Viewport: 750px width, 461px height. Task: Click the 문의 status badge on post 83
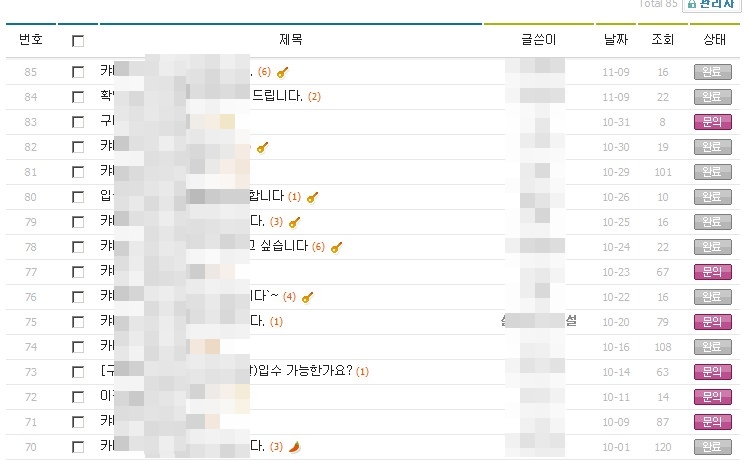point(708,122)
